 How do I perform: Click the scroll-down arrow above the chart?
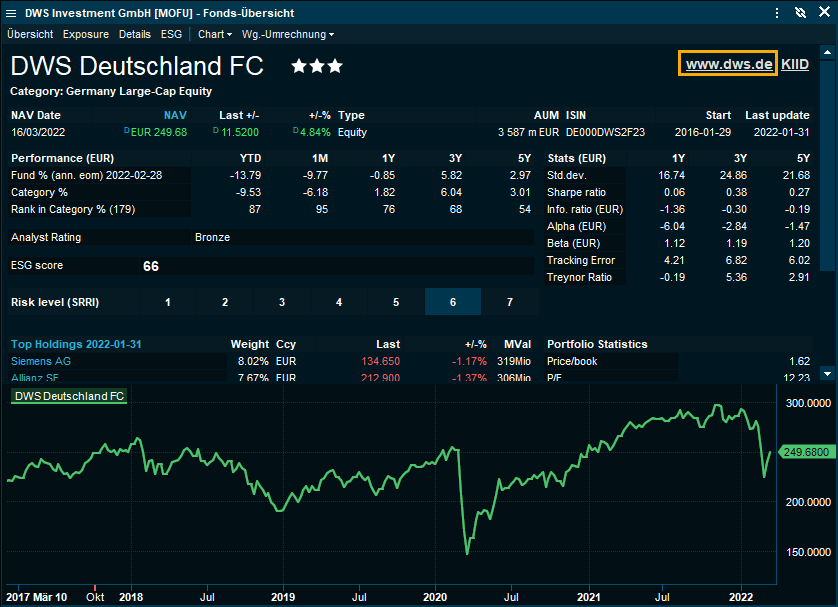[x=827, y=373]
